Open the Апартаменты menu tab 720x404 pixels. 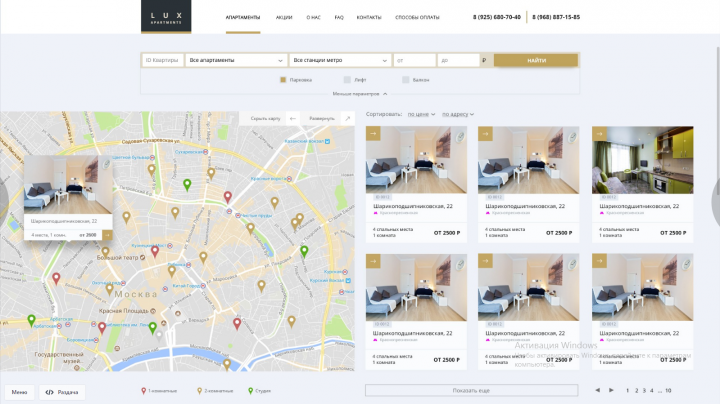point(243,17)
